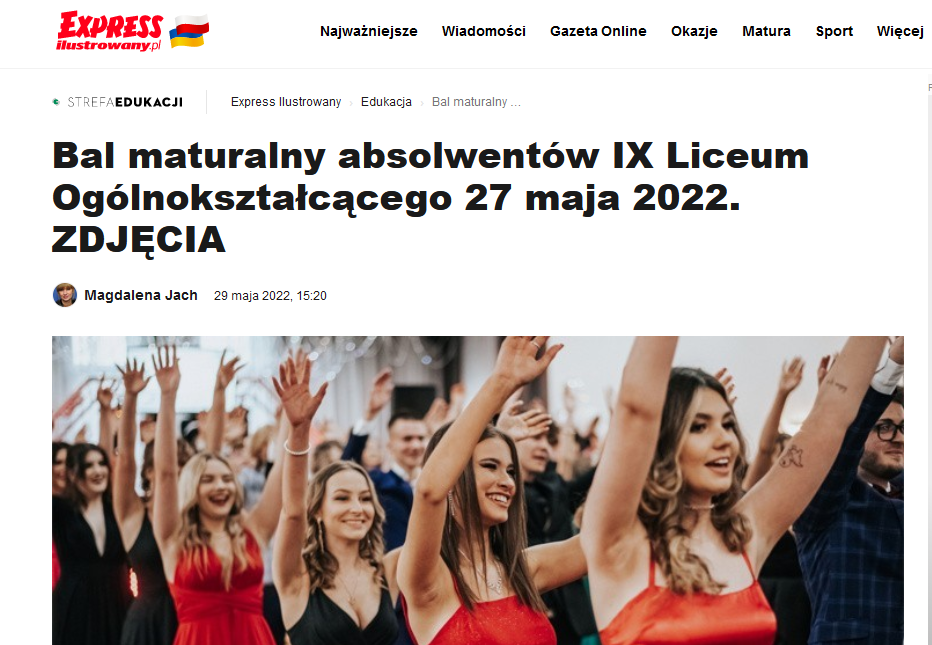Click the Express Ilustrowany logo
Image resolution: width=932 pixels, height=645 pixels.
coord(109,32)
